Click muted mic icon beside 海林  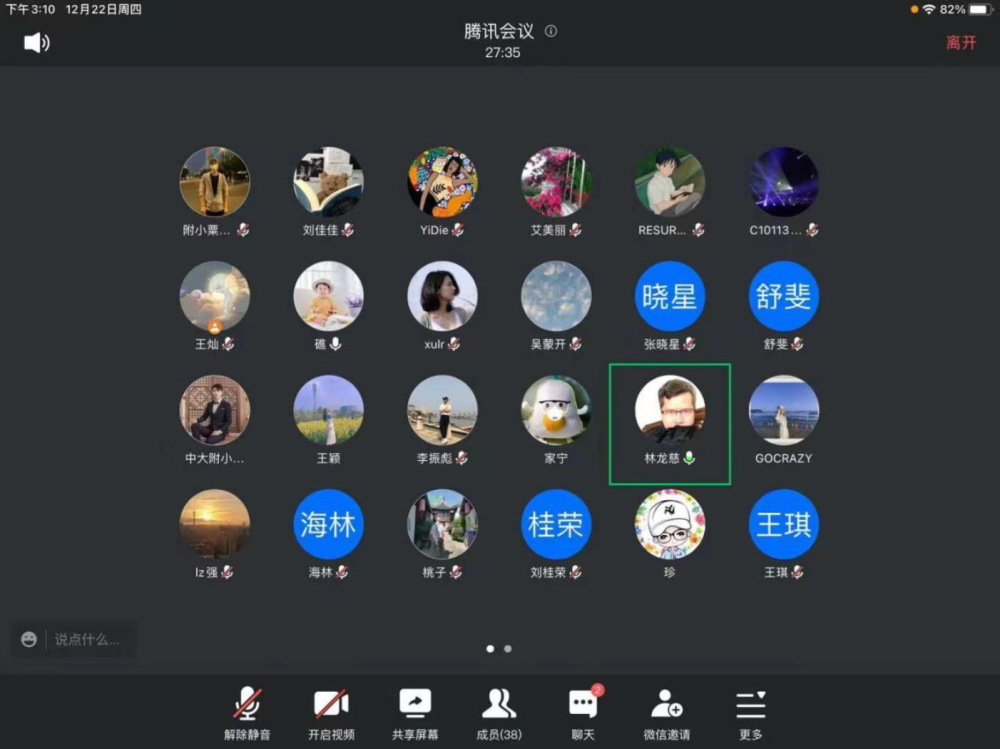(x=342, y=572)
